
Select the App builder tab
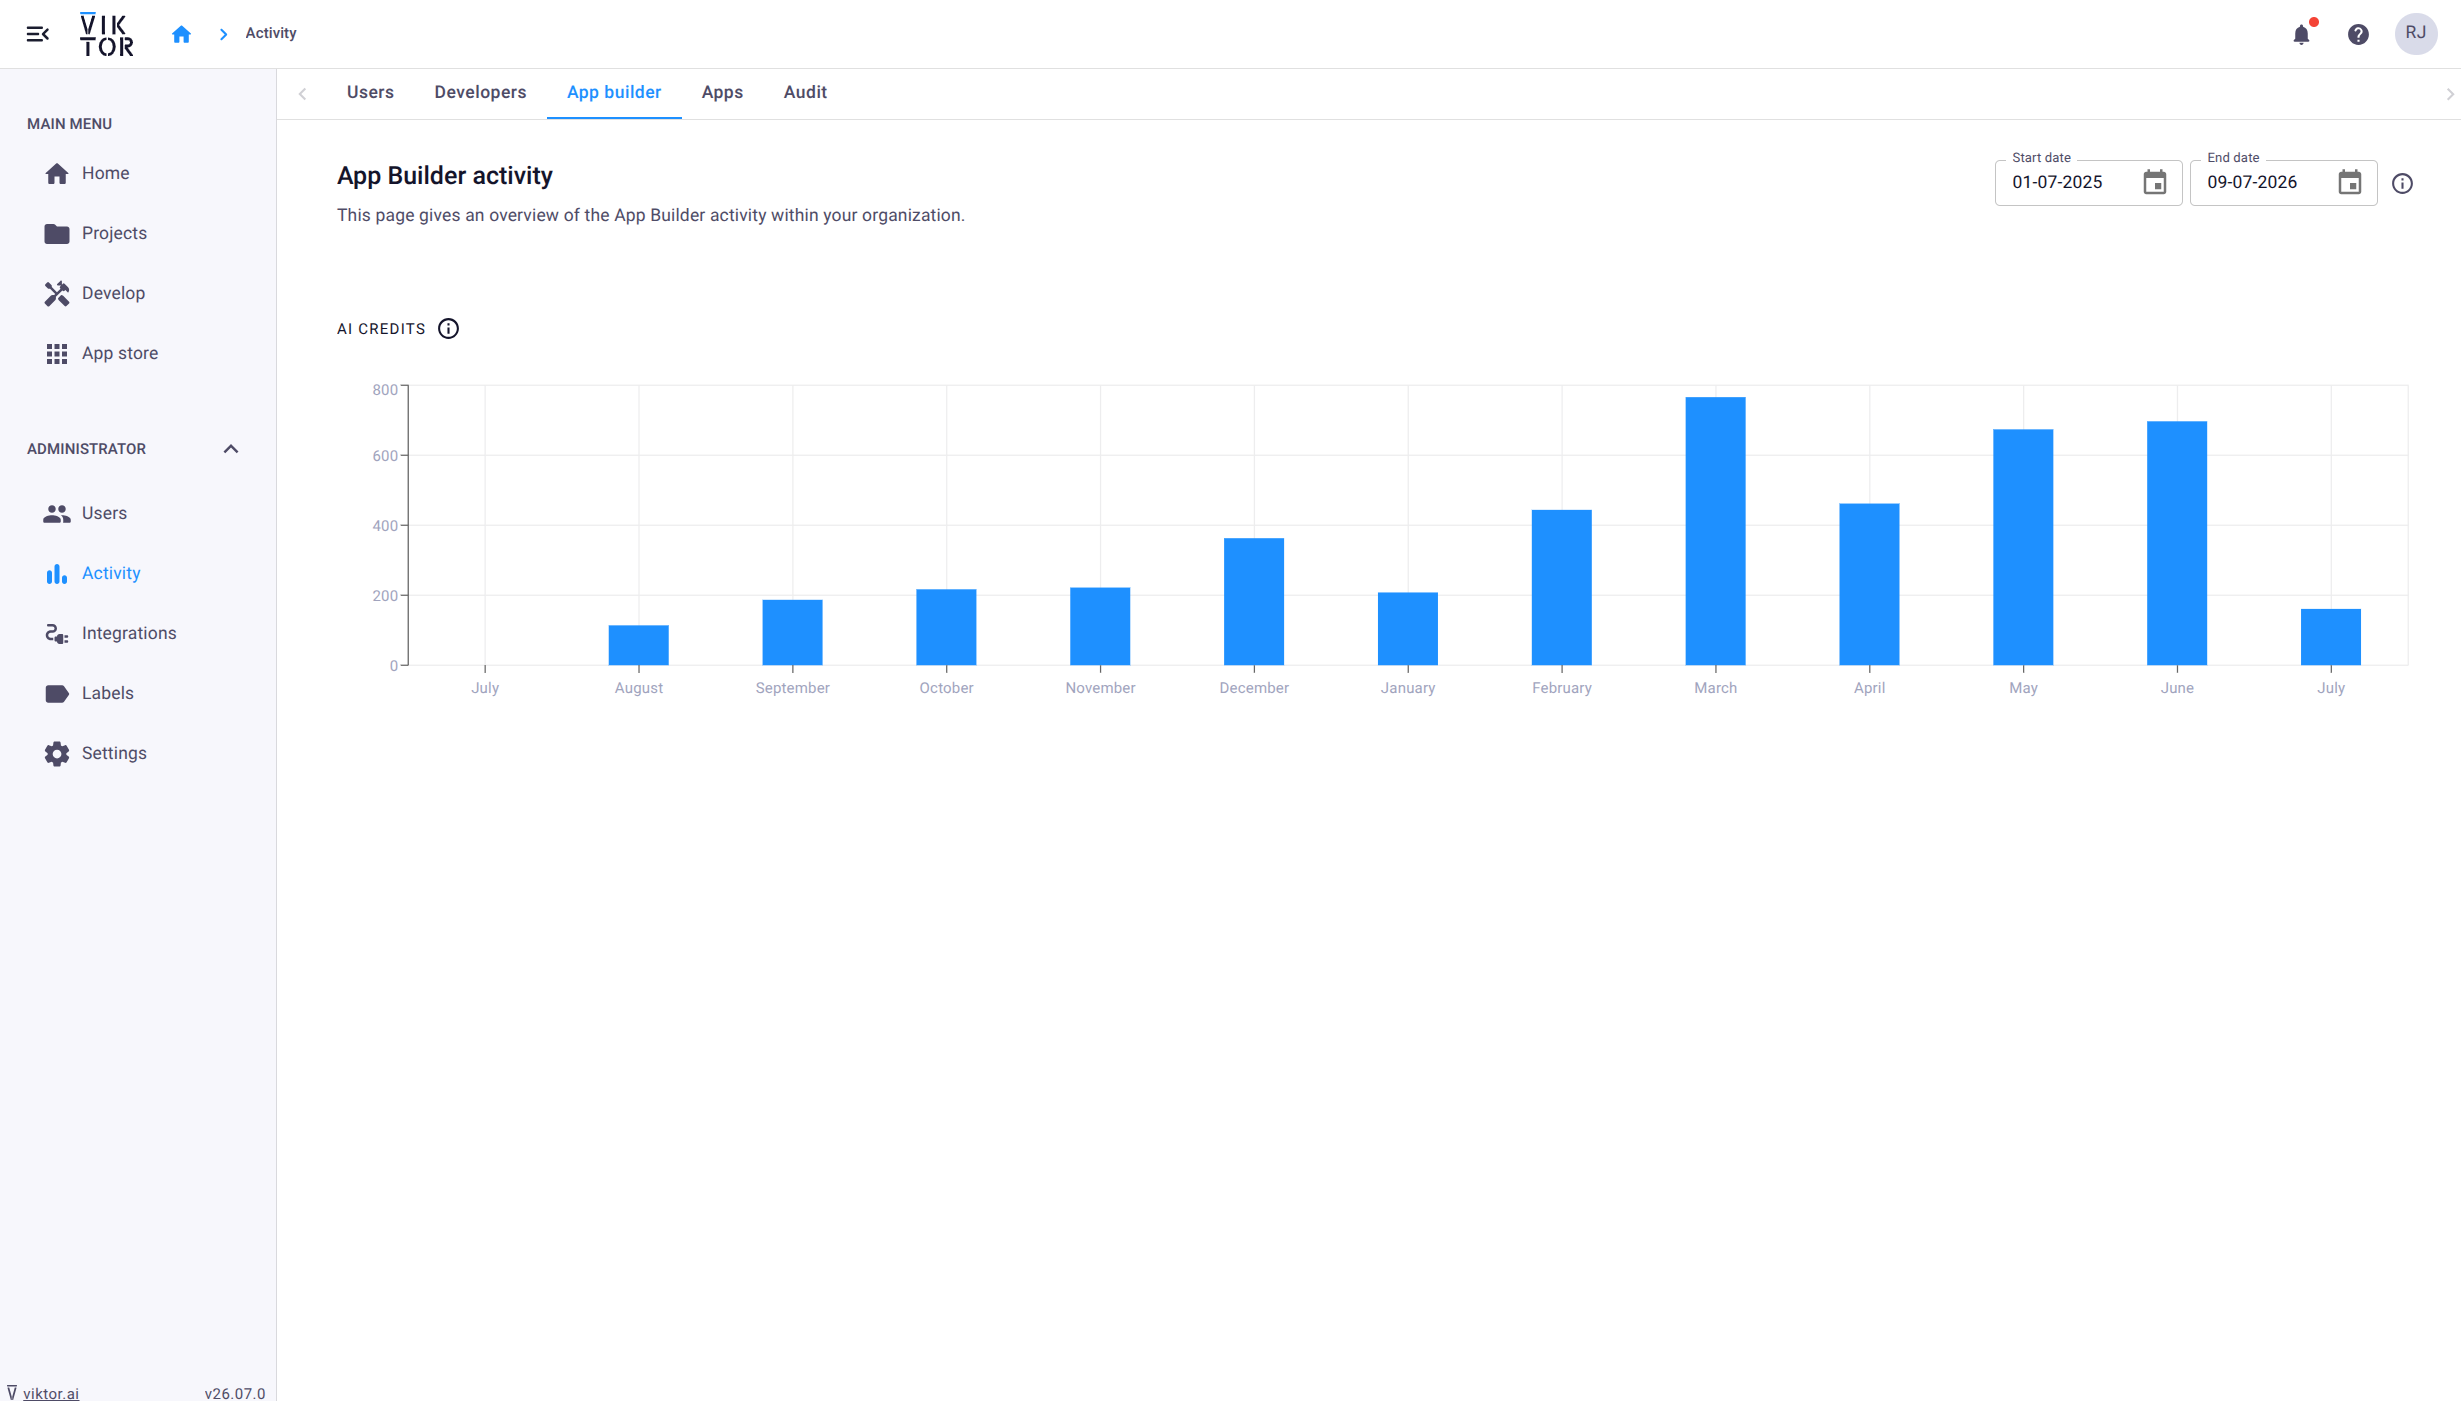pos(614,92)
